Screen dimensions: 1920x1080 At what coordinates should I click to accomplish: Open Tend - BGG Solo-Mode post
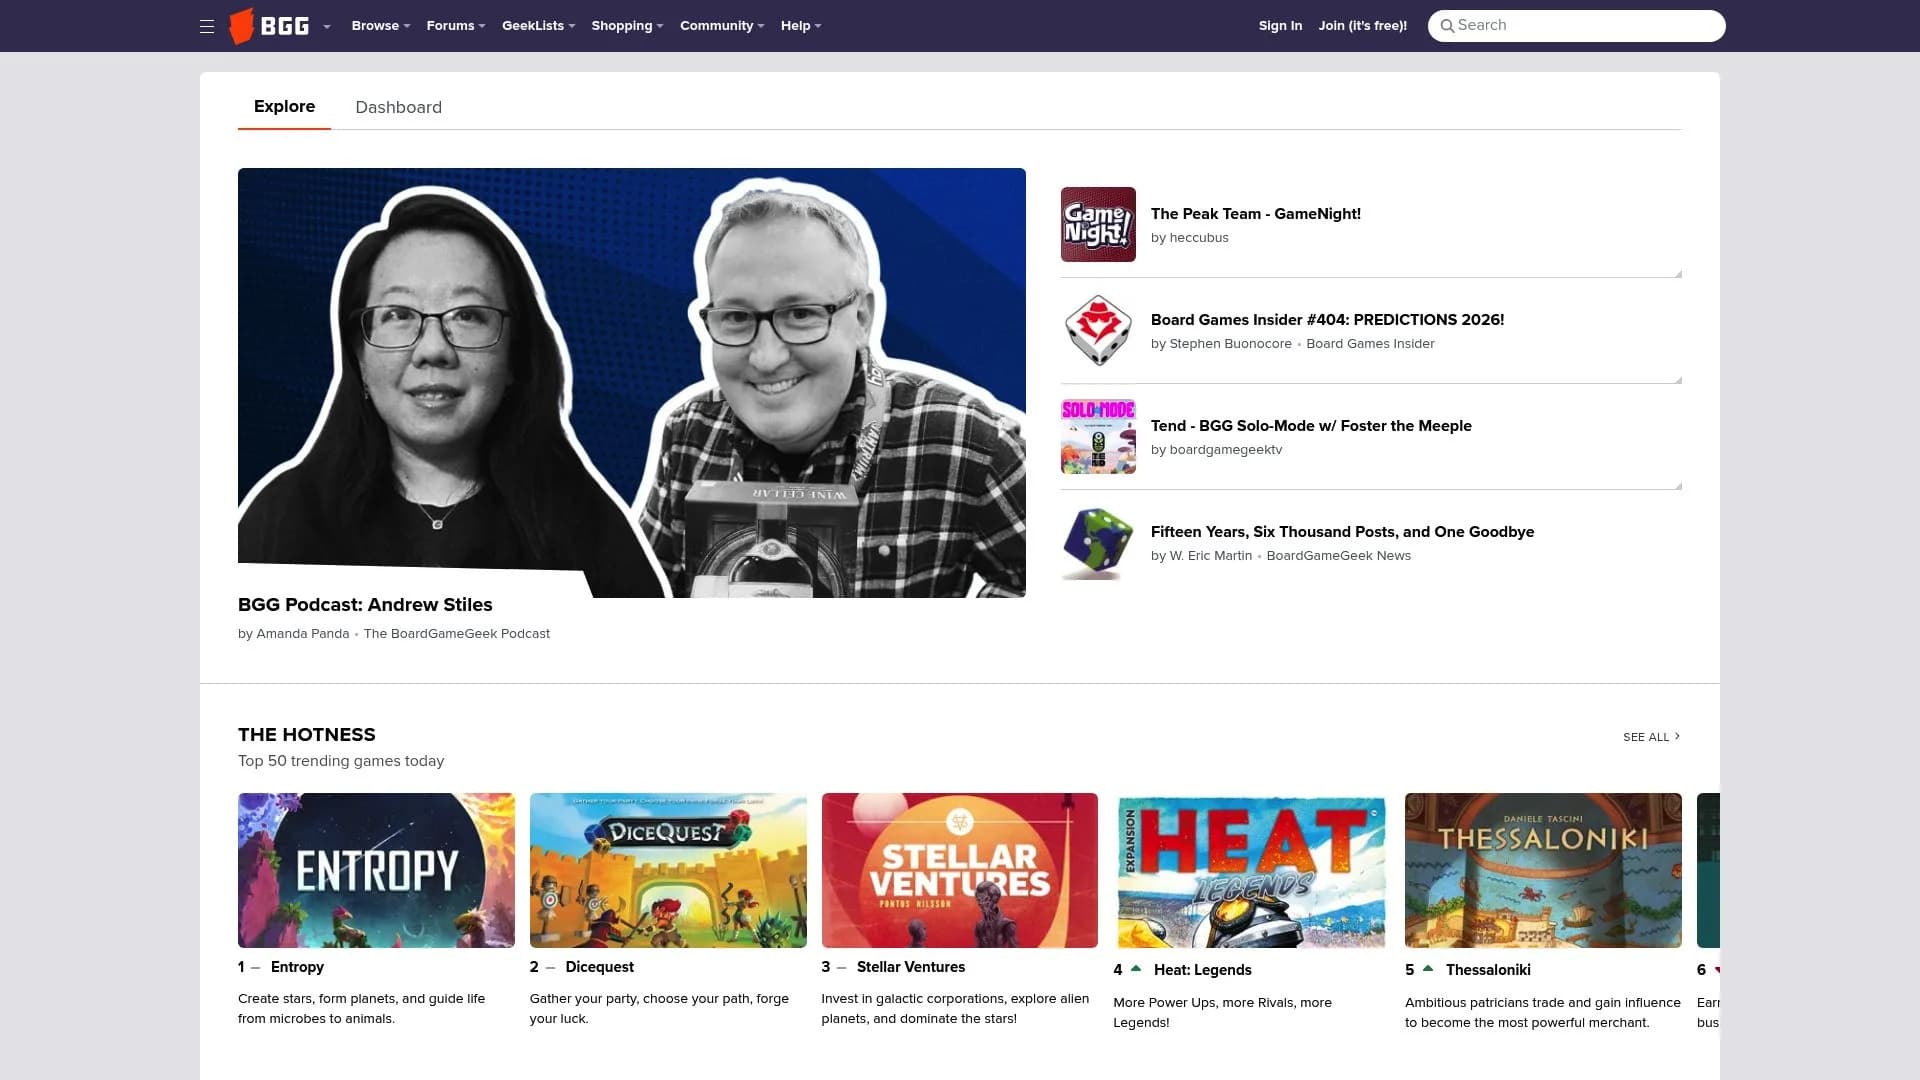click(x=1311, y=426)
